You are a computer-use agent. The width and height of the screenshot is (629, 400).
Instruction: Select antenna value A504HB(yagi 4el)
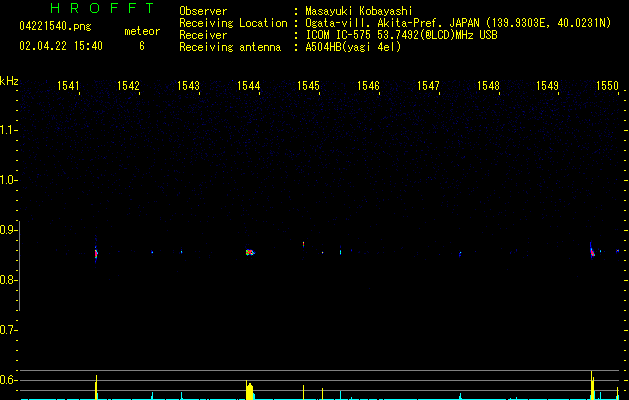pos(353,47)
